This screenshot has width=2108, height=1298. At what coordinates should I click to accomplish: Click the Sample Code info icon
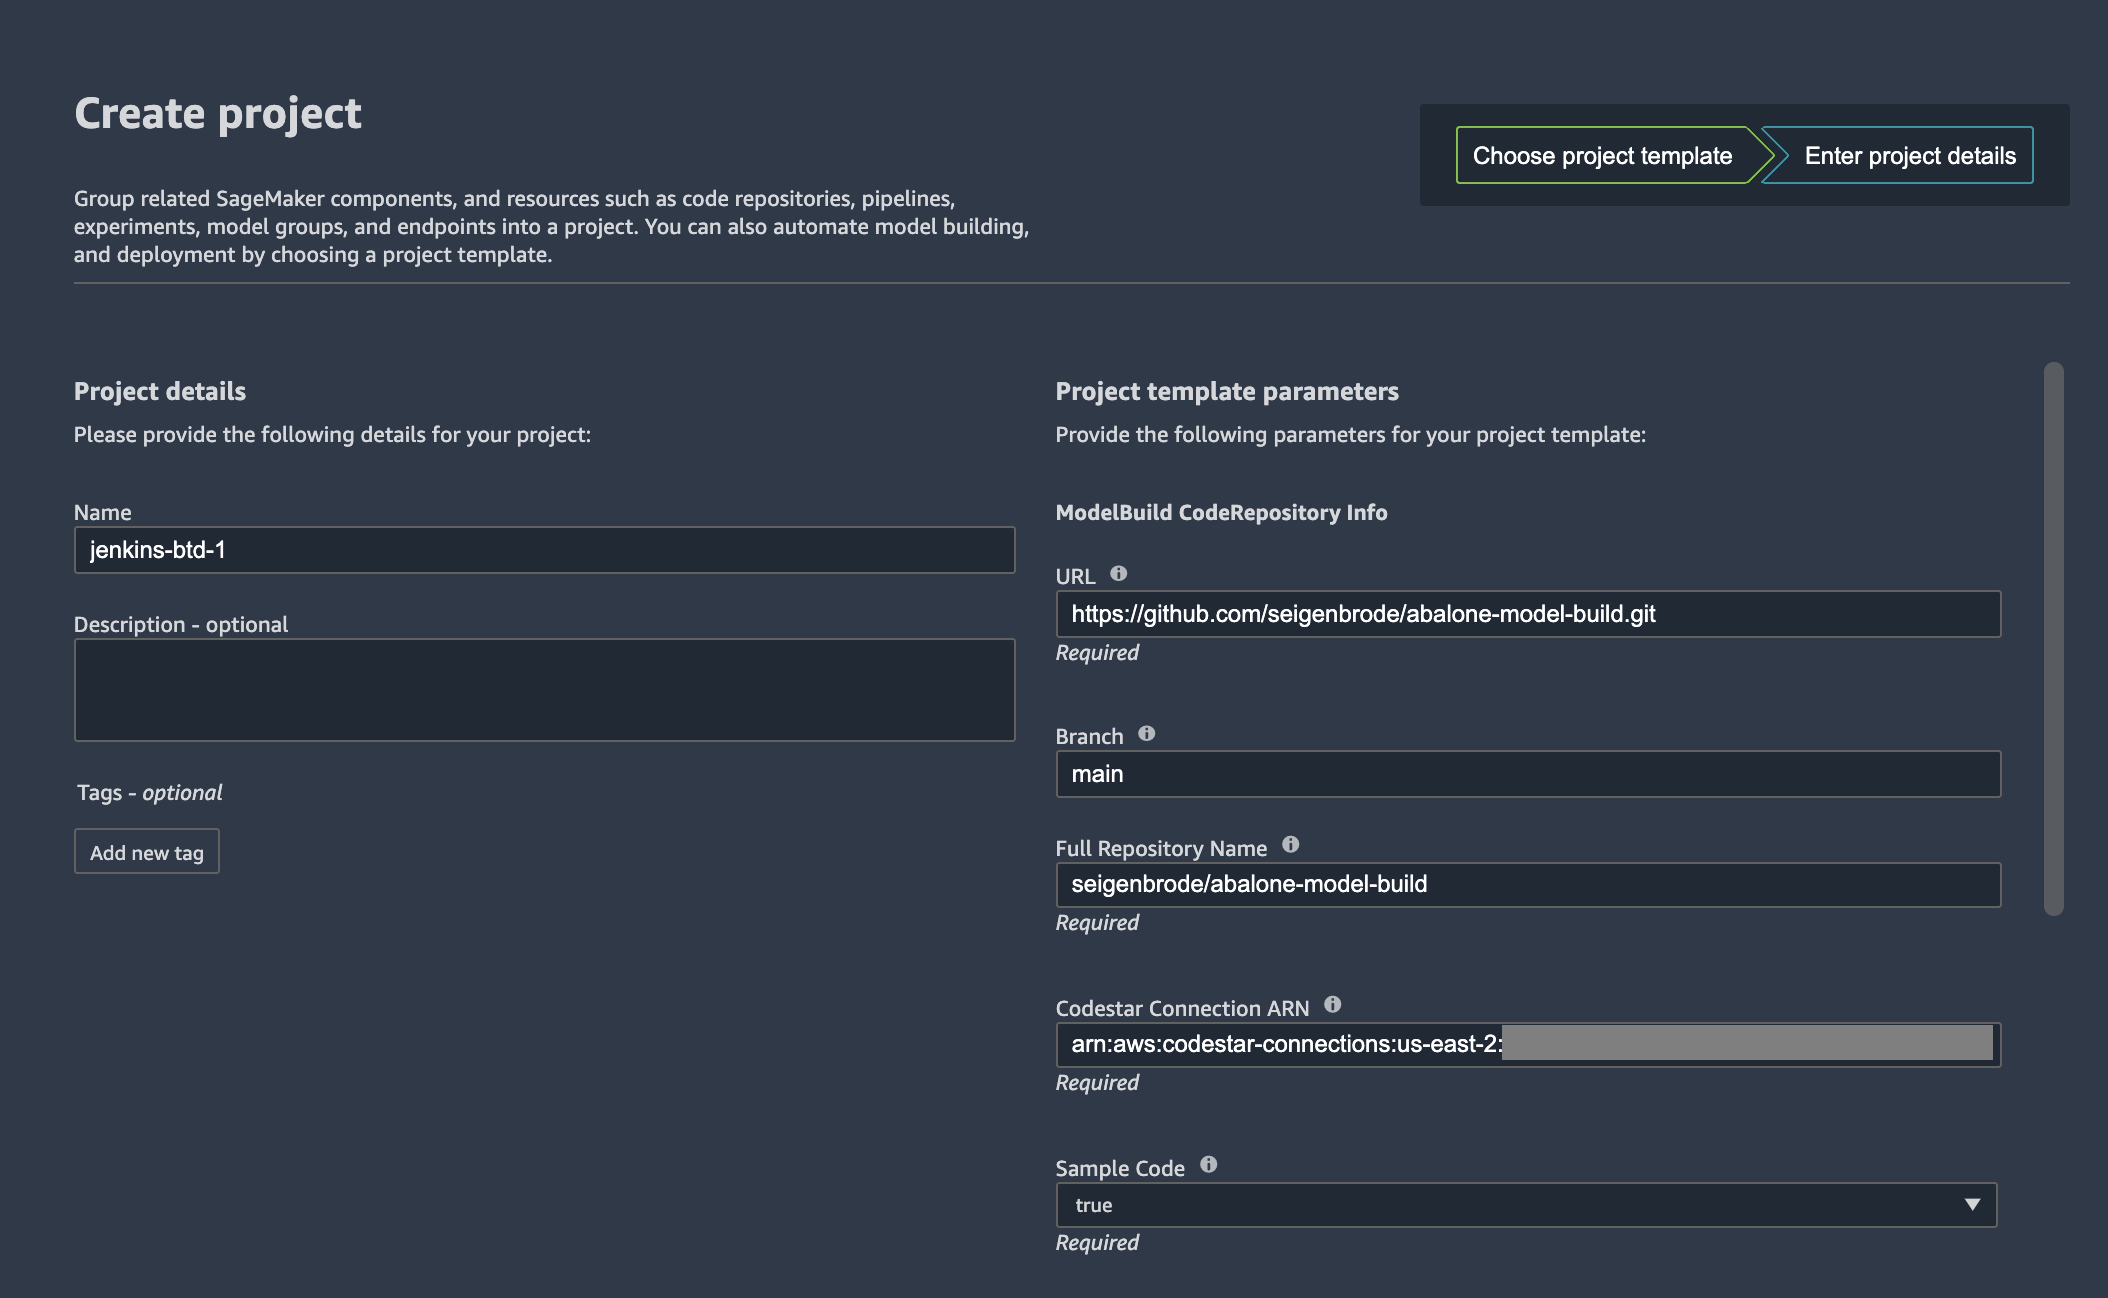pos(1209,1165)
